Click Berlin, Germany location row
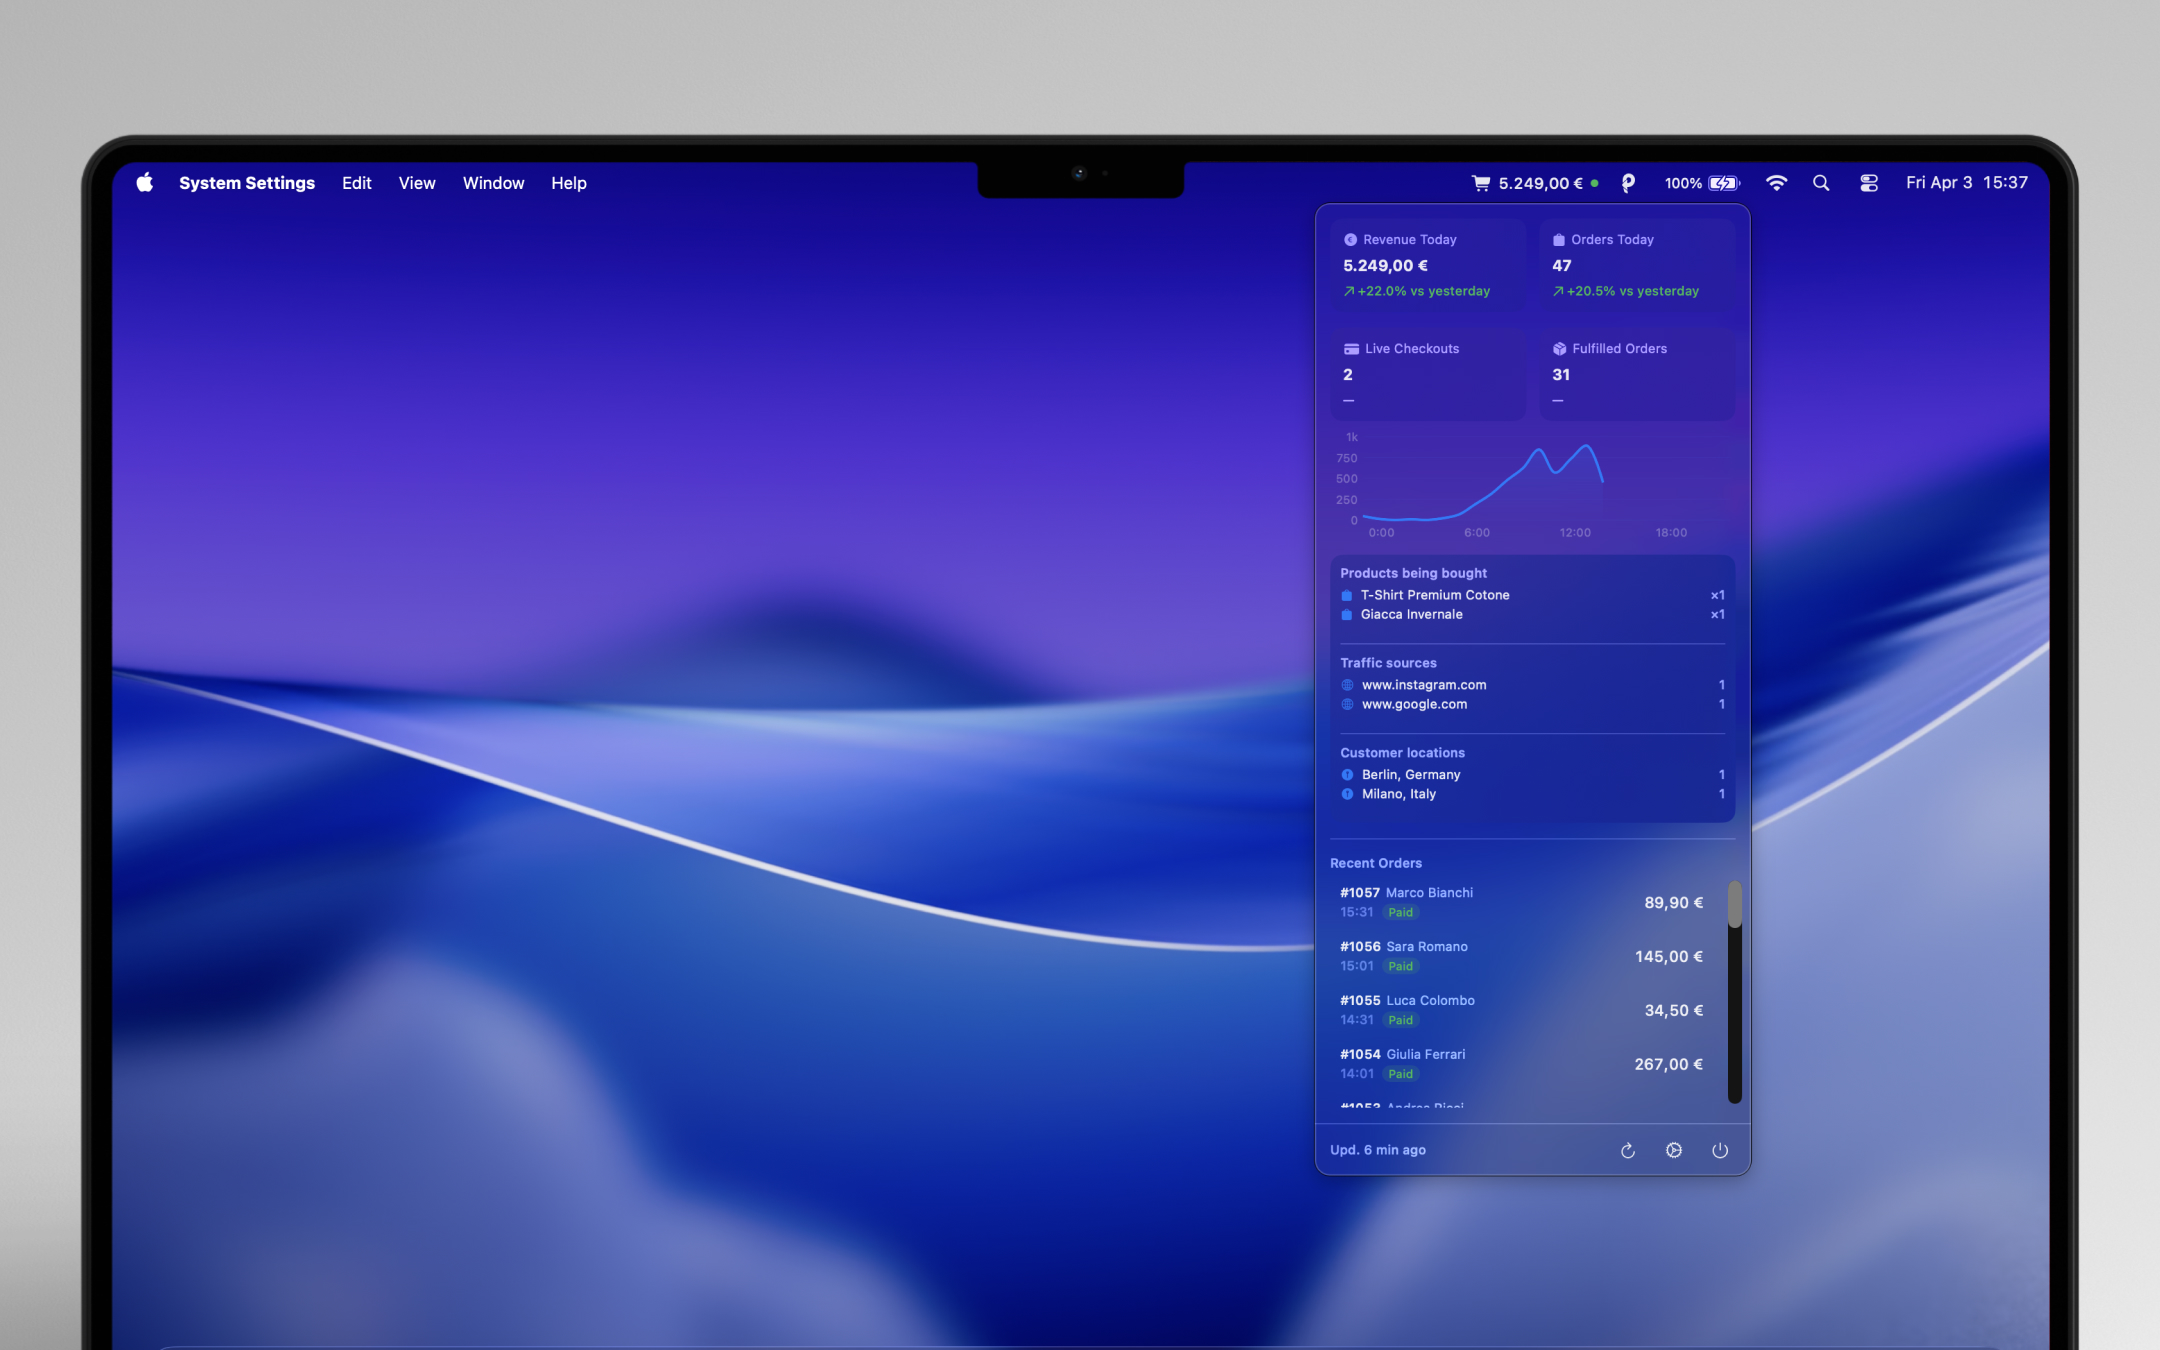 click(x=1532, y=775)
